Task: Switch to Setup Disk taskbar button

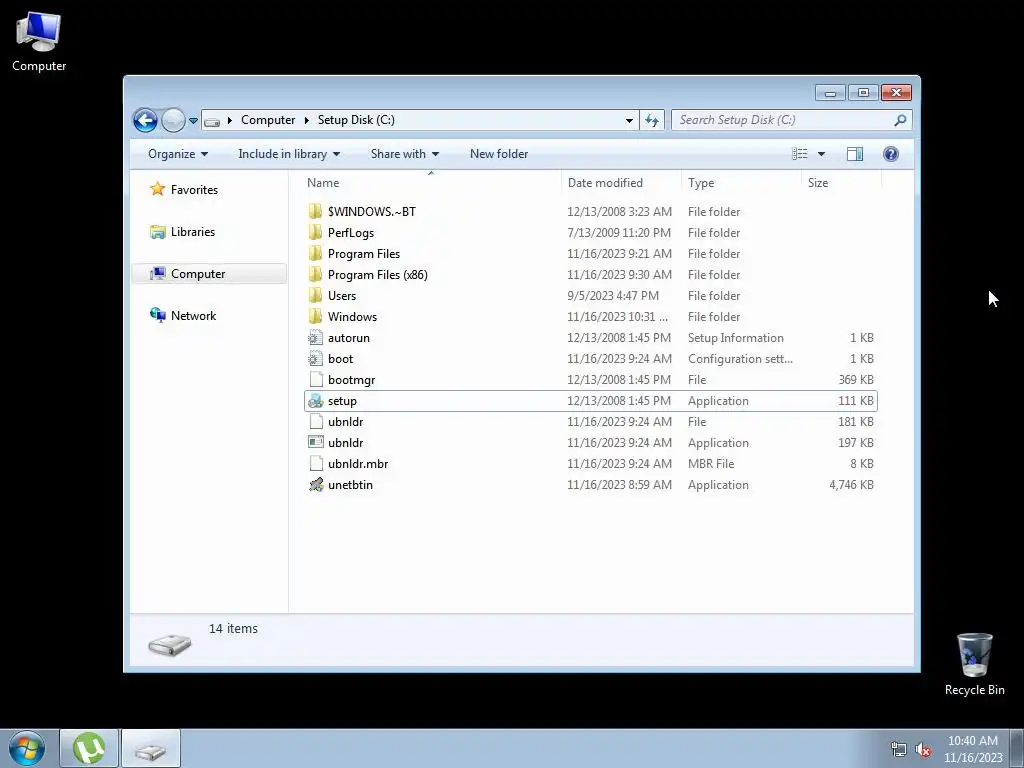Action: point(151,748)
